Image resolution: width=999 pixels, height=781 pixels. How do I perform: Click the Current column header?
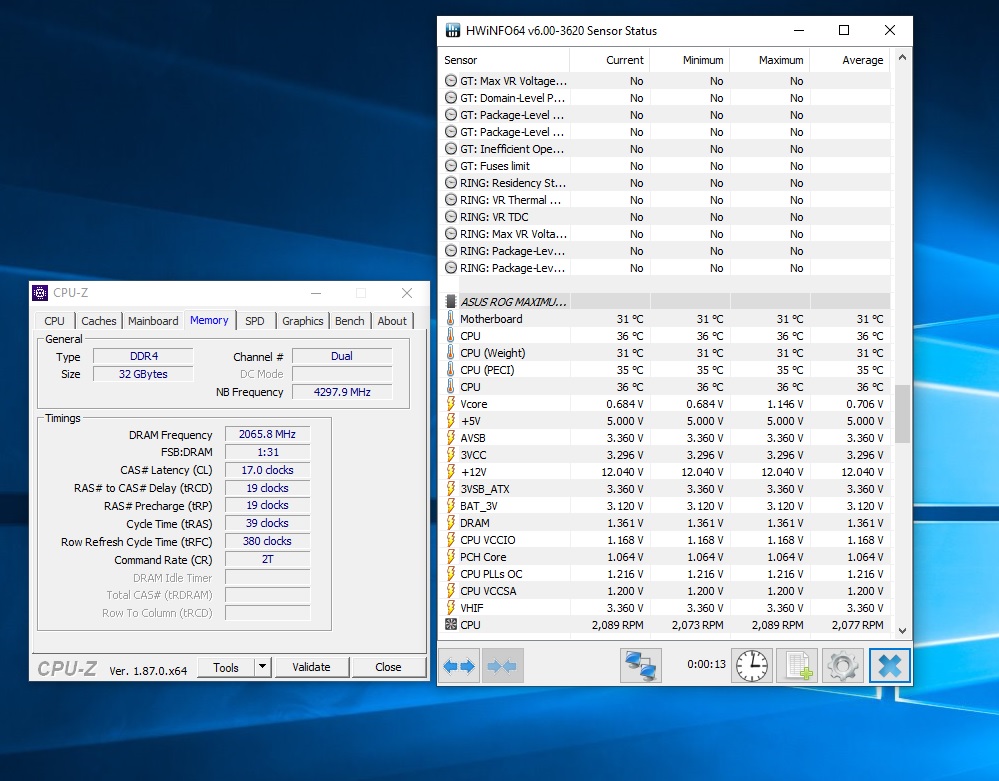click(609, 60)
